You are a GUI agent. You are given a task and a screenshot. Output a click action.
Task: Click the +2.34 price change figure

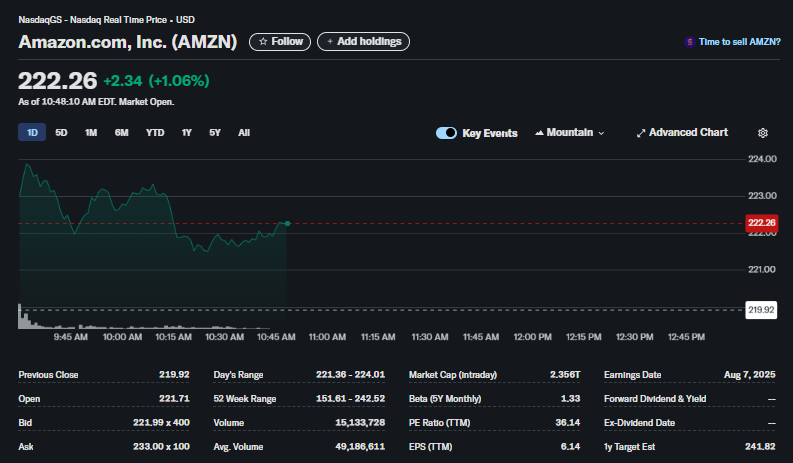click(123, 81)
